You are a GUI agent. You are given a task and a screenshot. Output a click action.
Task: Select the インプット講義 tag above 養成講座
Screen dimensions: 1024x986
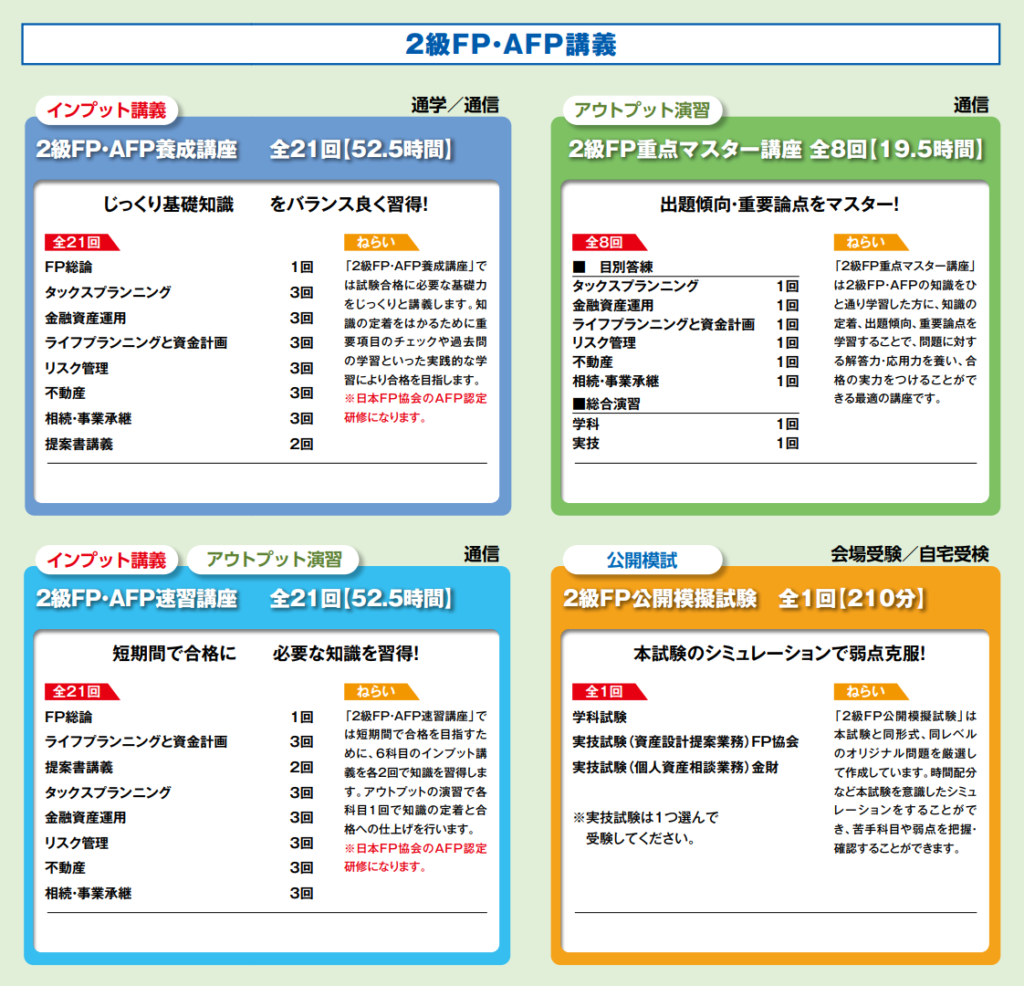pos(108,110)
